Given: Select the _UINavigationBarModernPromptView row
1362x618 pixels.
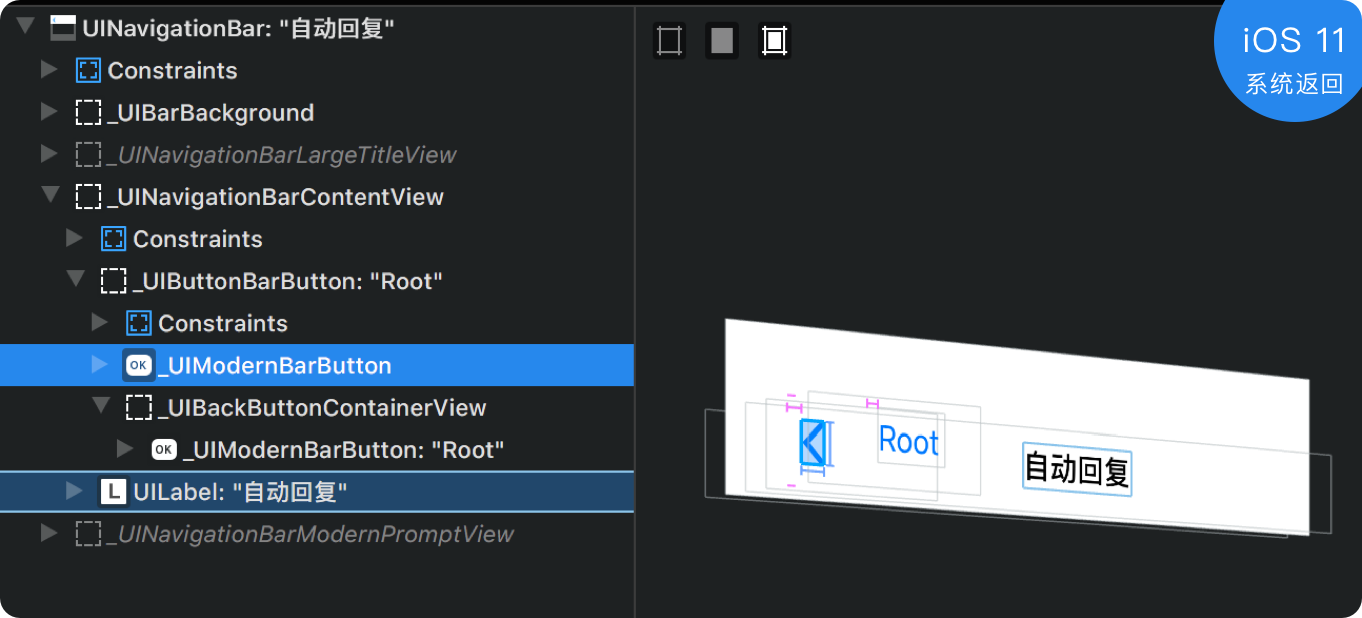Looking at the screenshot, I should click(317, 533).
